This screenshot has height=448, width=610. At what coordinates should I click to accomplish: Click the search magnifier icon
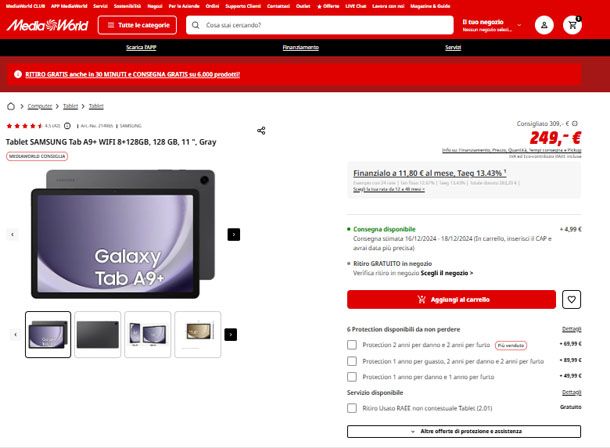click(x=196, y=25)
